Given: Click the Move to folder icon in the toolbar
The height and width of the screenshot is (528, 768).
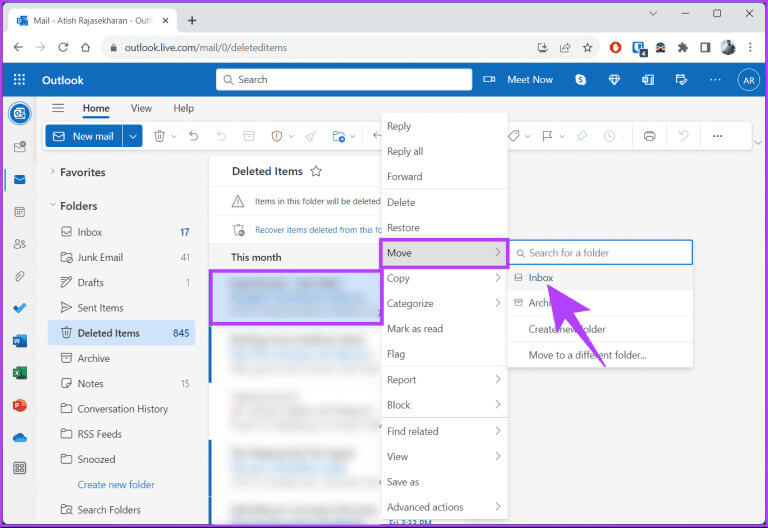Looking at the screenshot, I should point(338,136).
